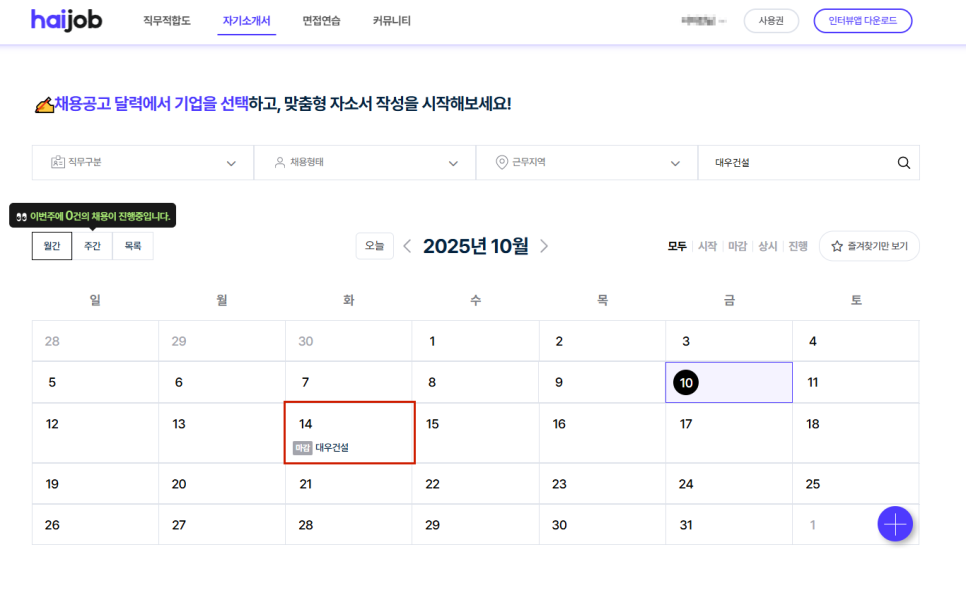The width and height of the screenshot is (966, 598).
Task: Click the 마감 badge on October 14
Action: click(302, 448)
